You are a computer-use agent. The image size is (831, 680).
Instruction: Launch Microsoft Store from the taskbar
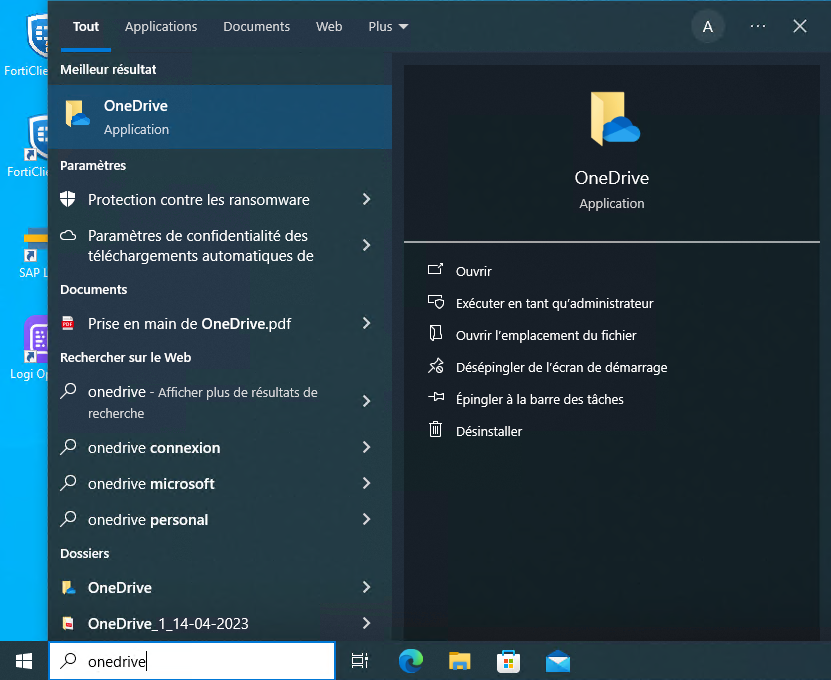point(509,661)
